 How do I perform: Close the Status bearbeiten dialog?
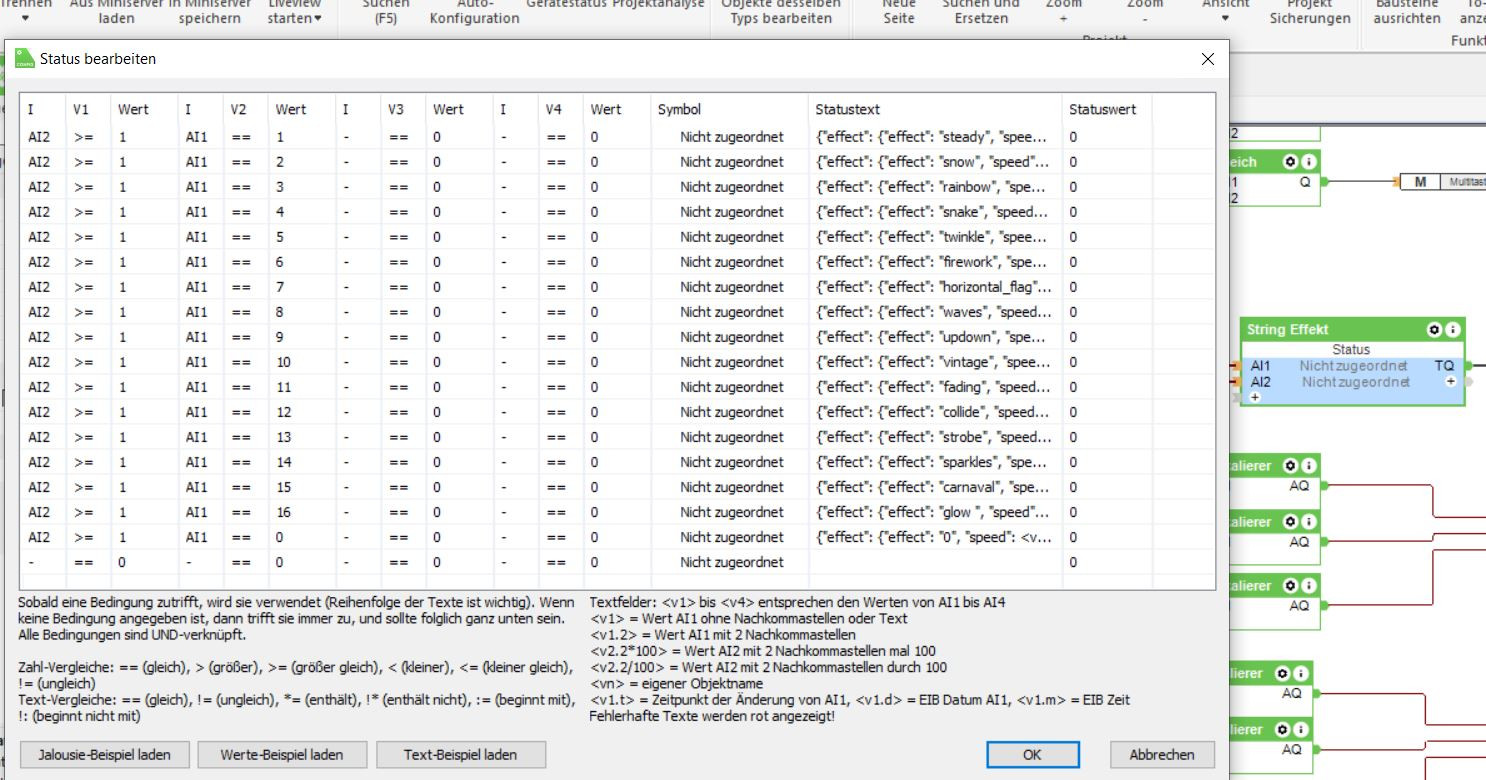click(1207, 59)
